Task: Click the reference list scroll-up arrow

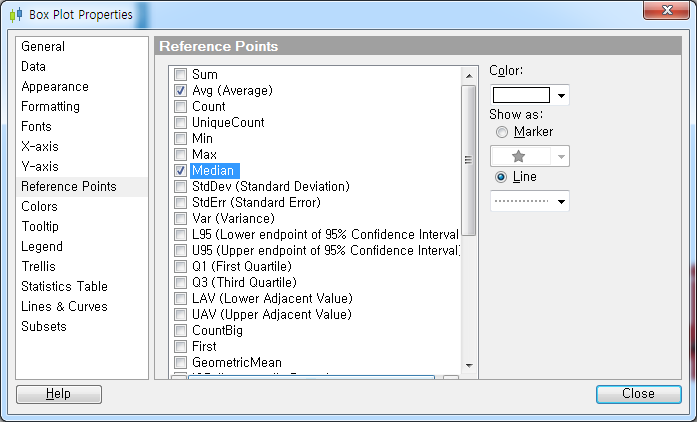Action: tap(469, 76)
